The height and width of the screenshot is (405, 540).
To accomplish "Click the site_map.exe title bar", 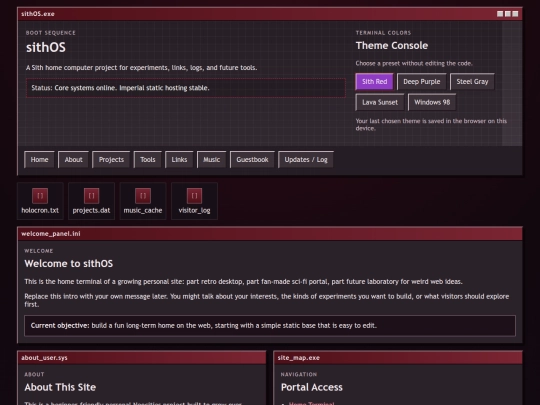I will coord(398,358).
